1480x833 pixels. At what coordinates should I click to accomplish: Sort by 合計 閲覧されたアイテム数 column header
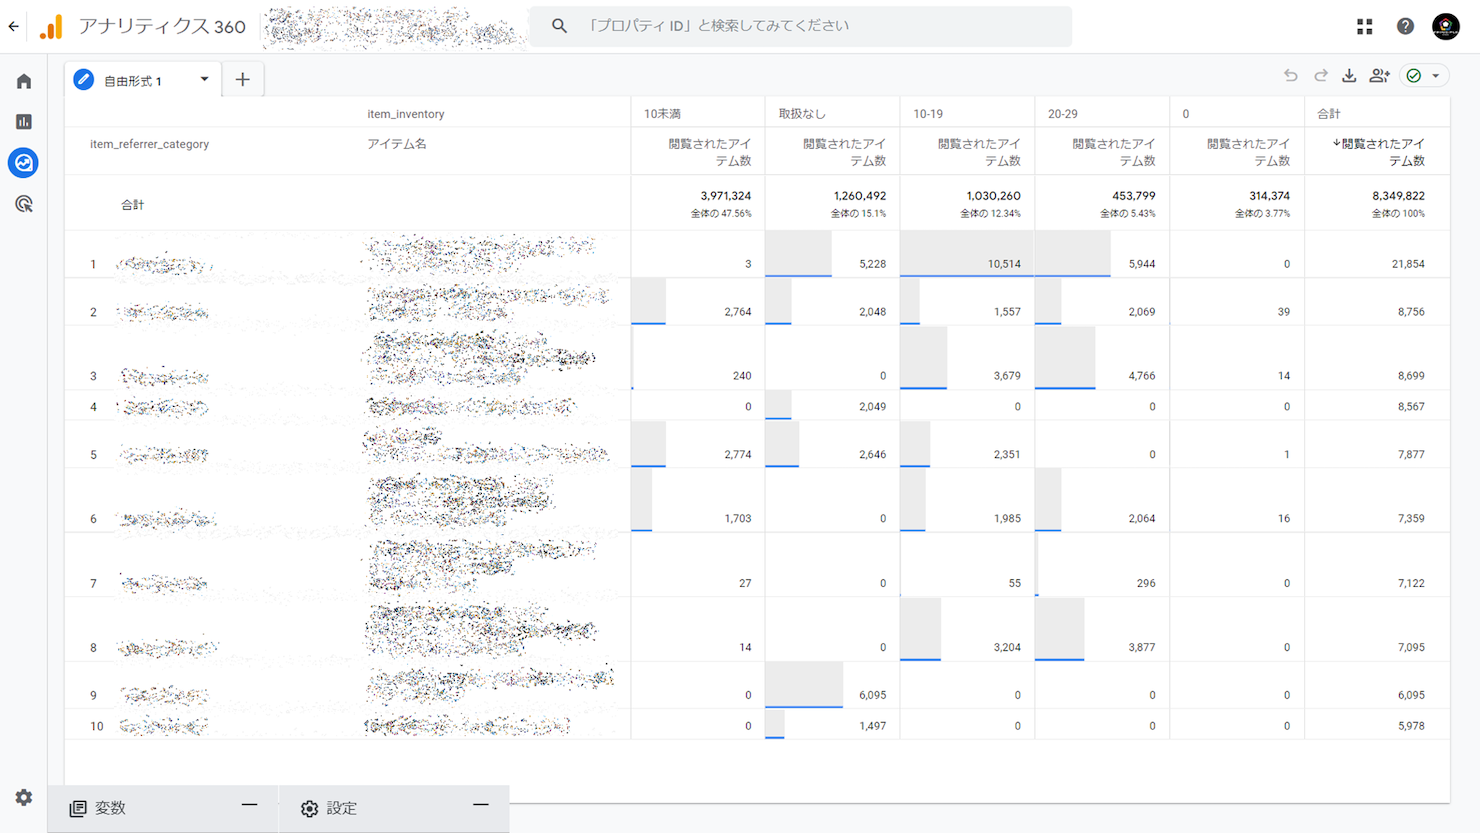pos(1378,152)
